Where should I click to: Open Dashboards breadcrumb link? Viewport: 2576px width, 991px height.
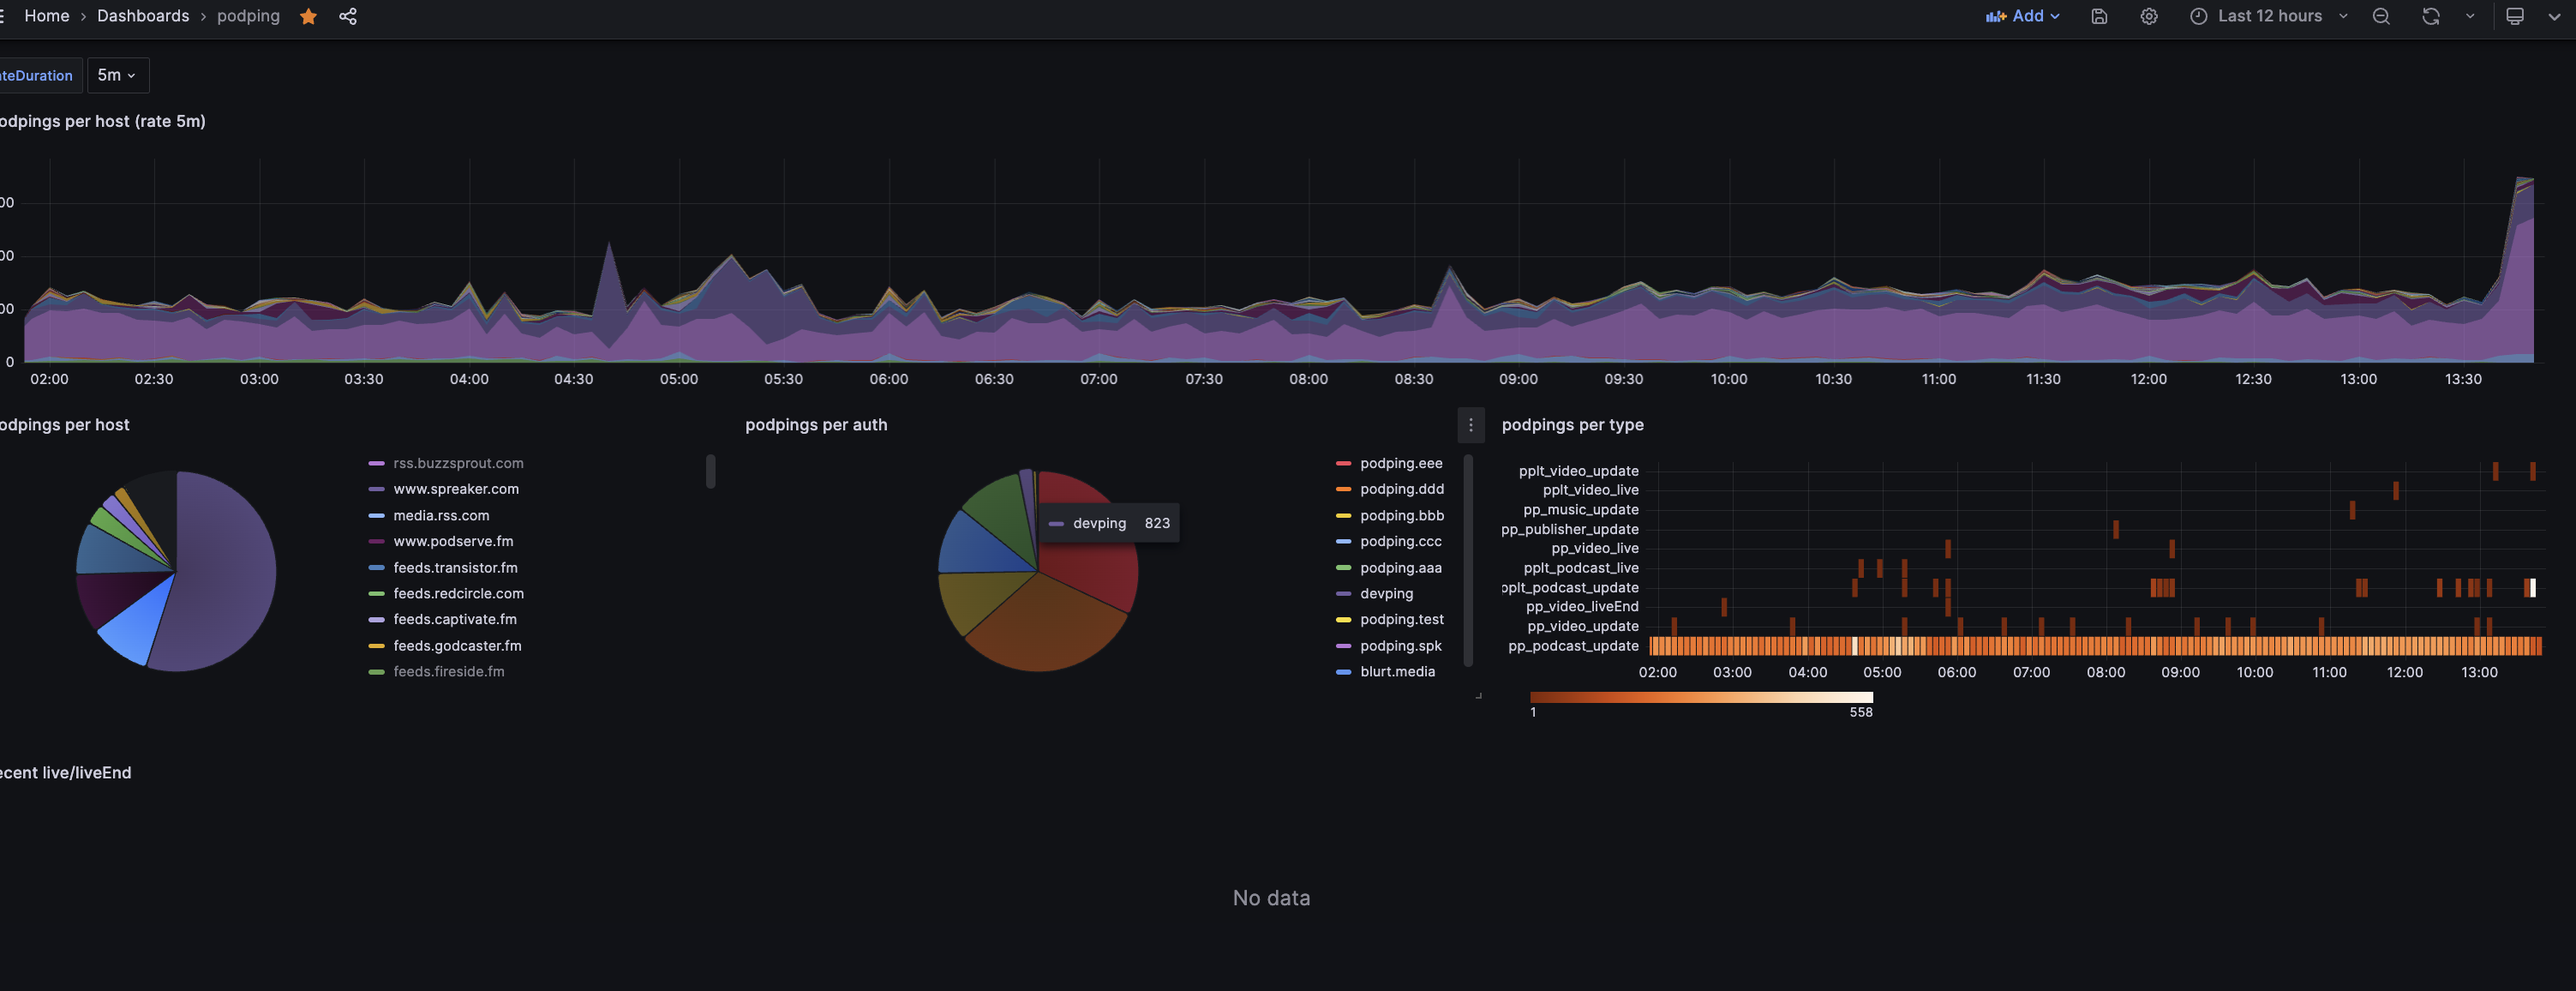(x=143, y=16)
